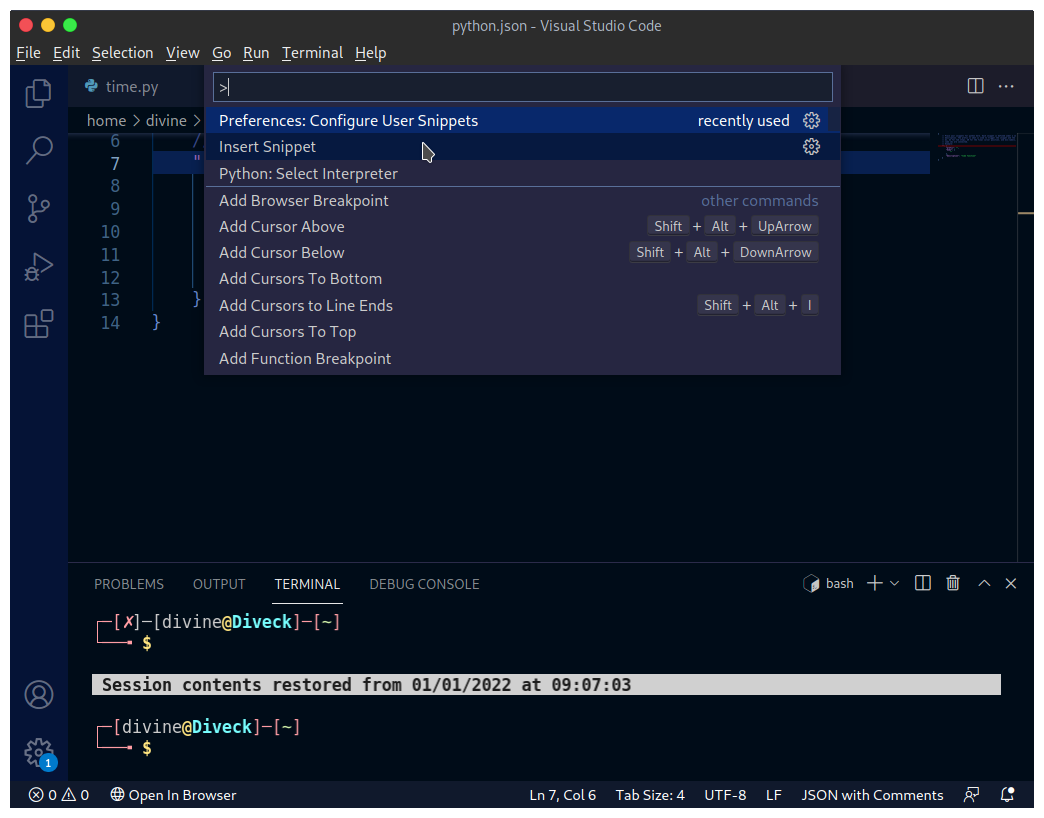This screenshot has width=1044, height=818.
Task: Click the editor minimap preview
Action: pos(977,146)
